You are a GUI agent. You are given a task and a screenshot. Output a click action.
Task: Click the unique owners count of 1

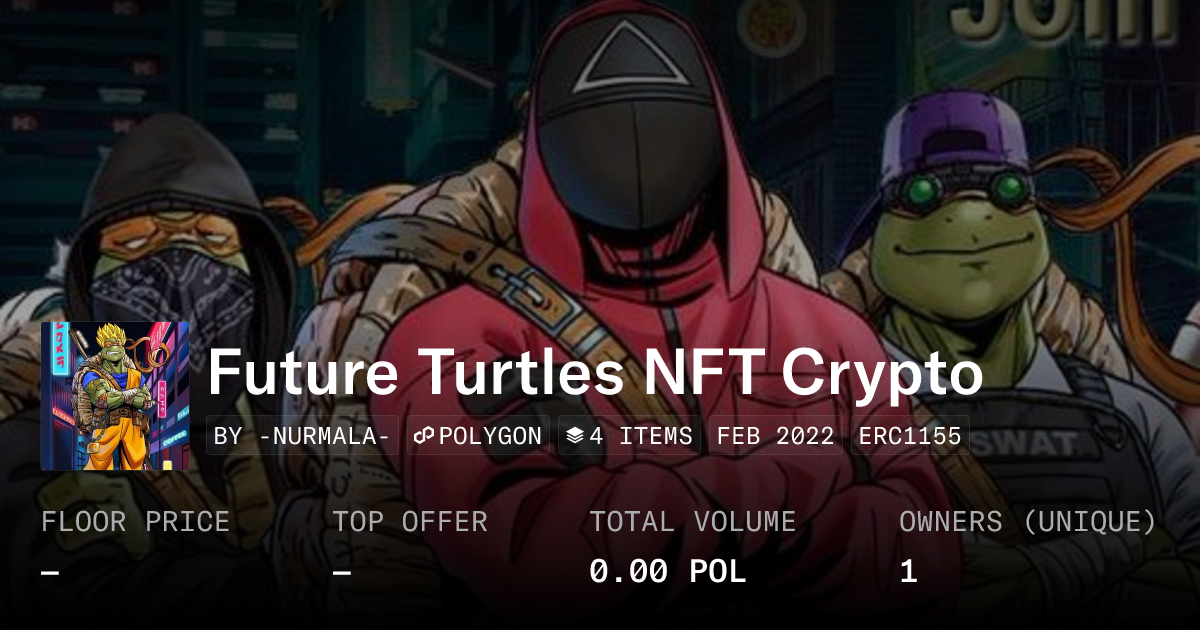908,572
